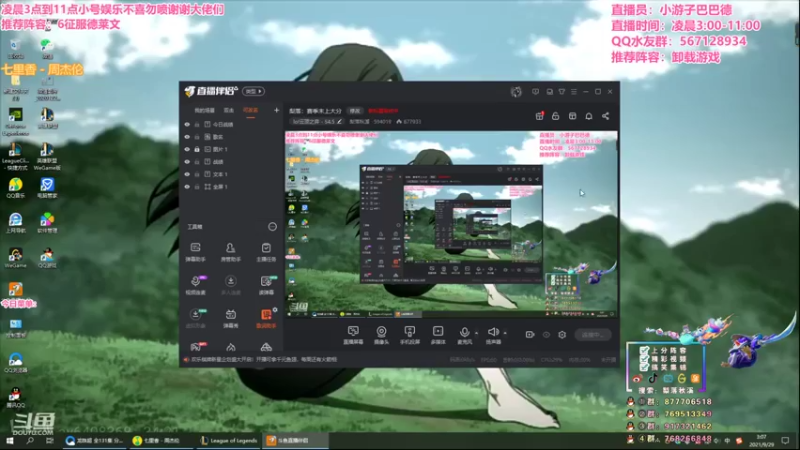Hide the 战绩 source layer
The image size is (800, 450).
[187, 162]
